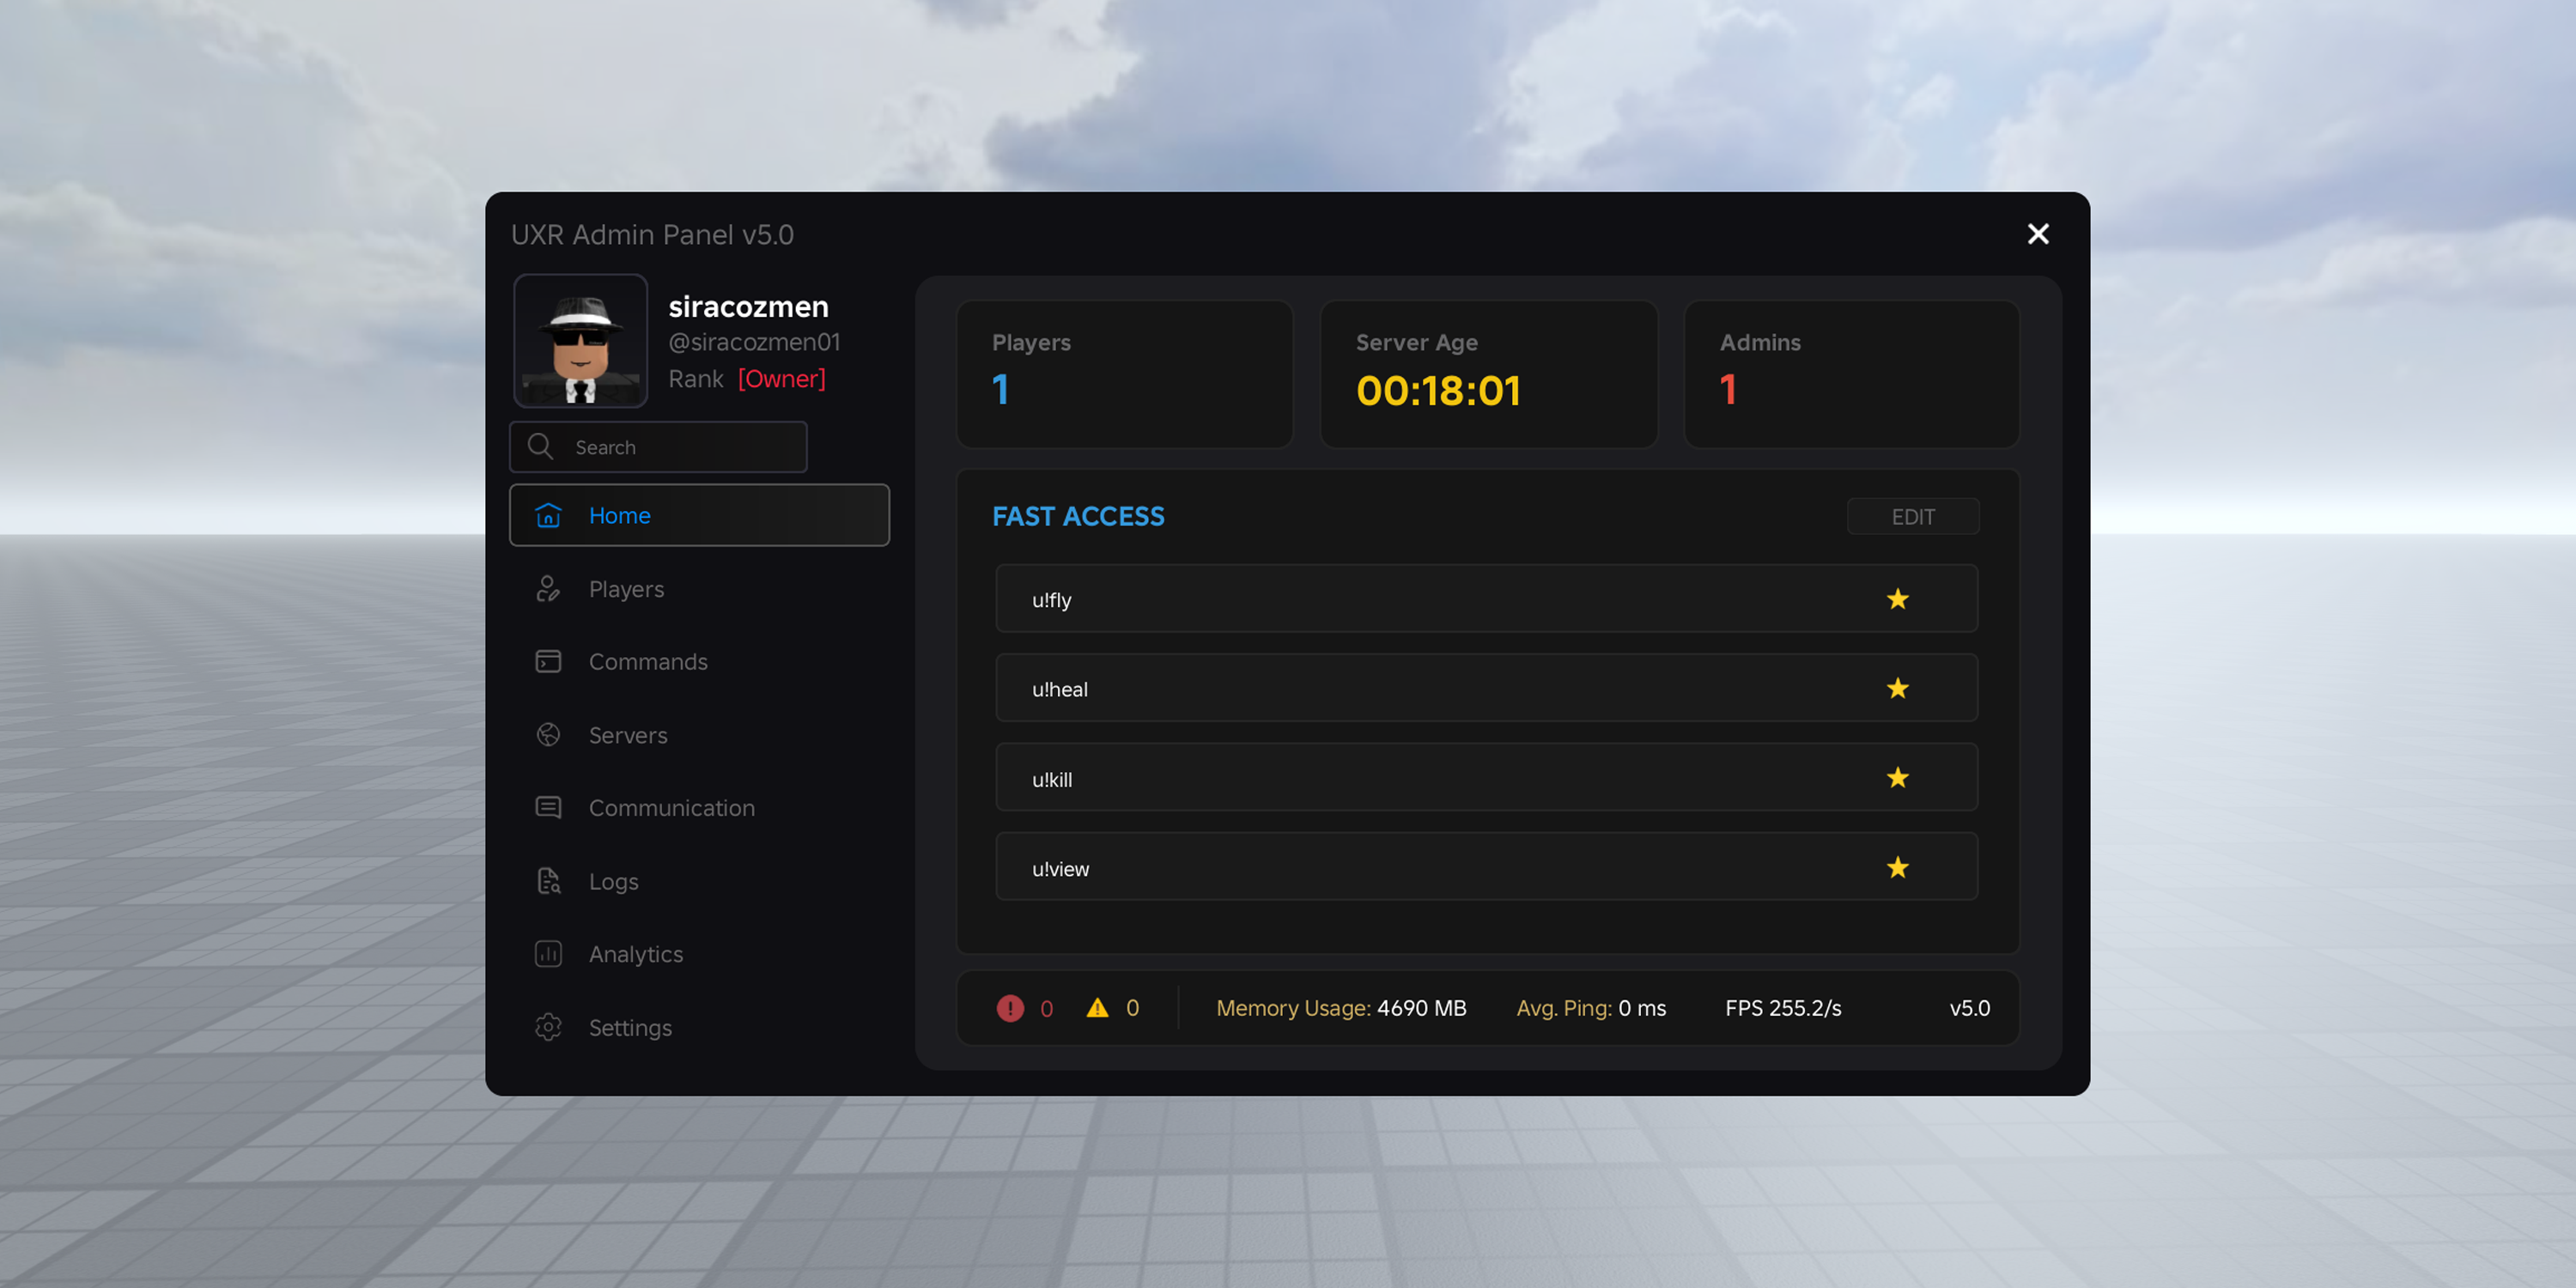
Task: Click the Memory Usage 4690 MB text
Action: coord(1340,1008)
